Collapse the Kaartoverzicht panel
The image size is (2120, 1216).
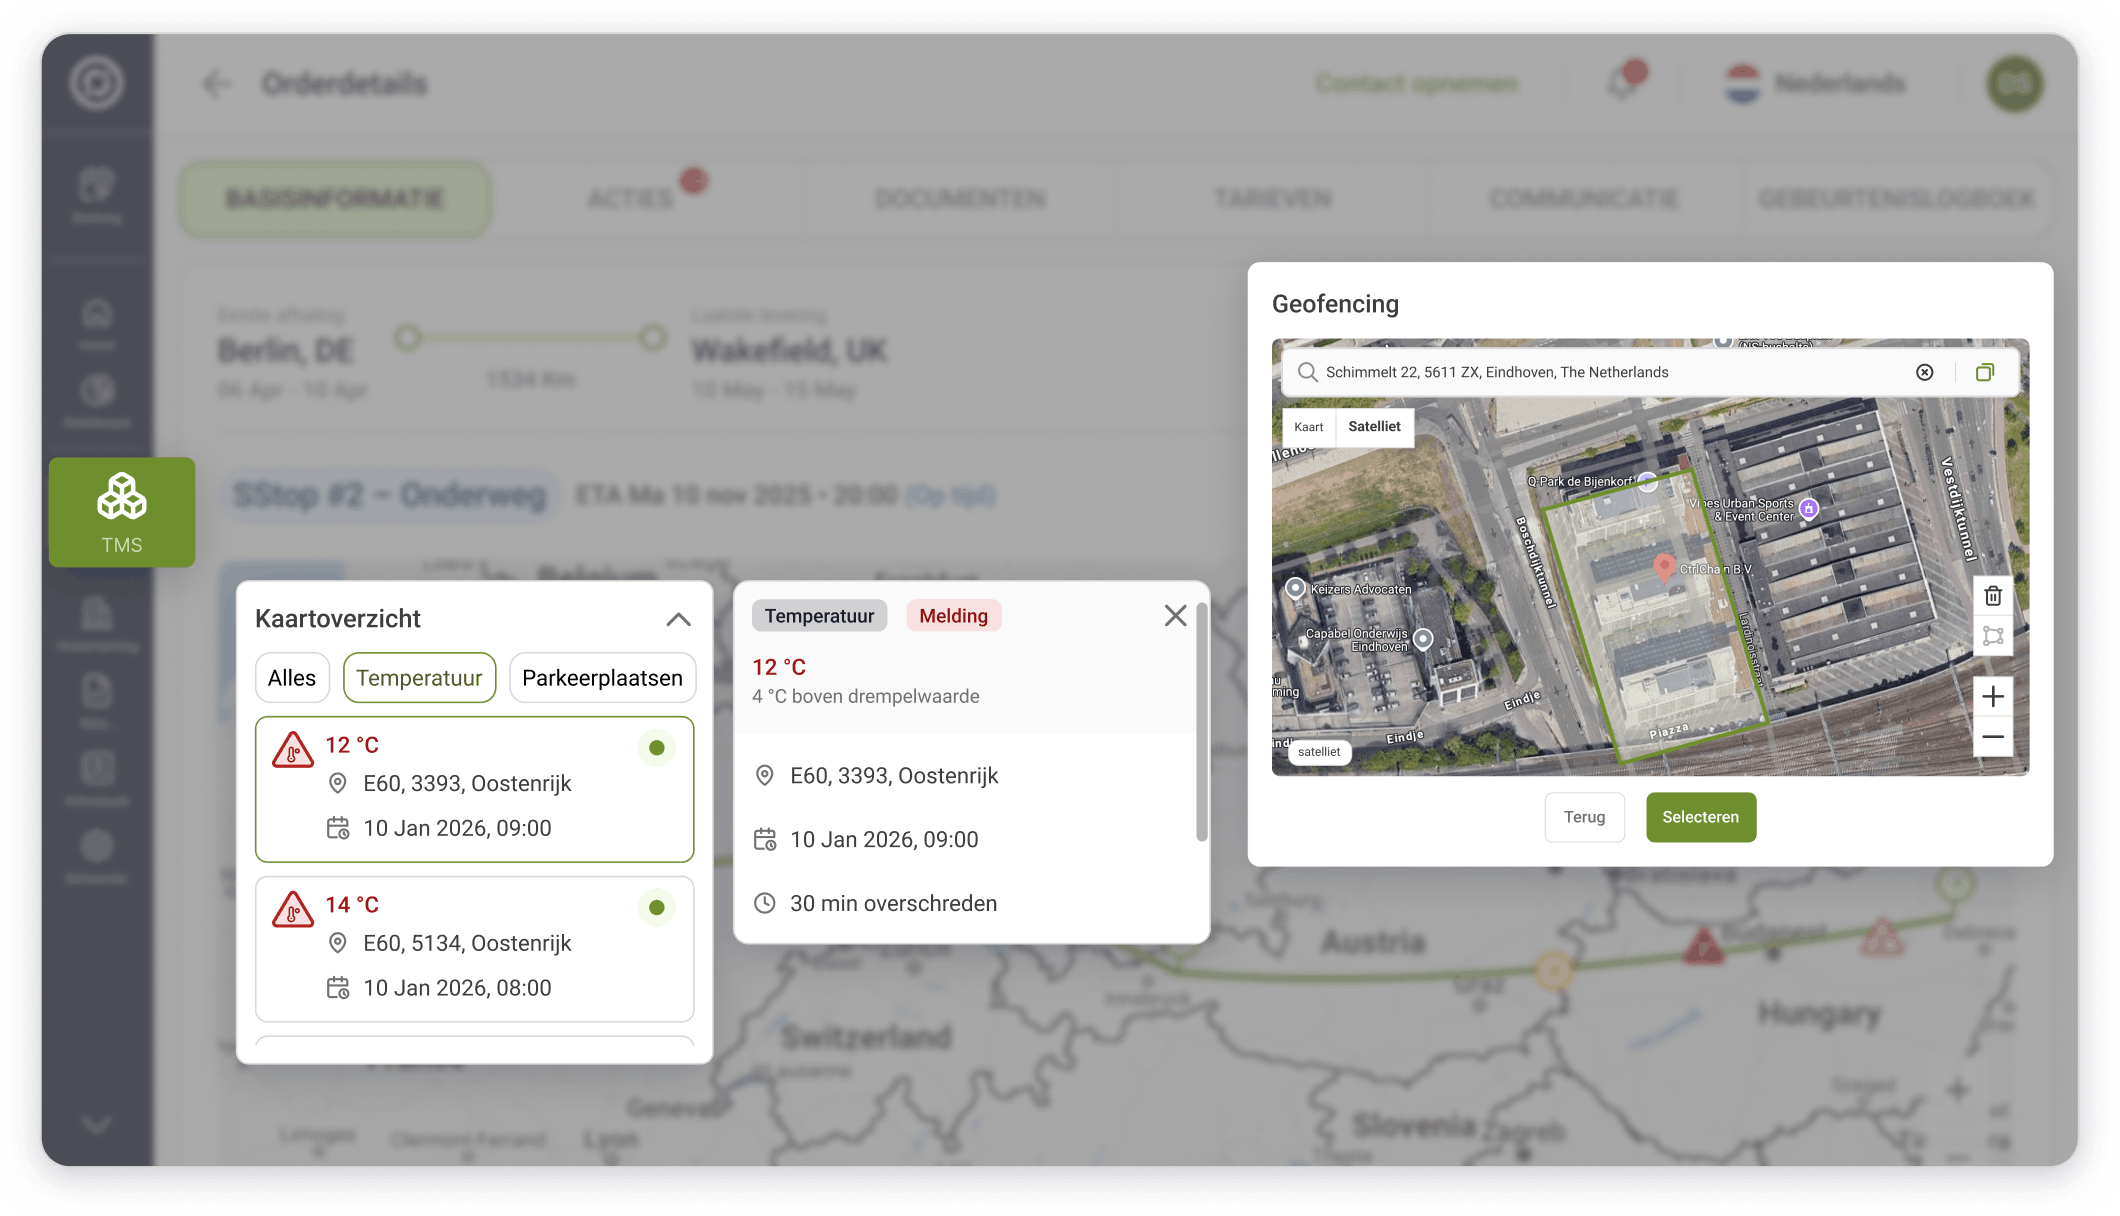(678, 619)
